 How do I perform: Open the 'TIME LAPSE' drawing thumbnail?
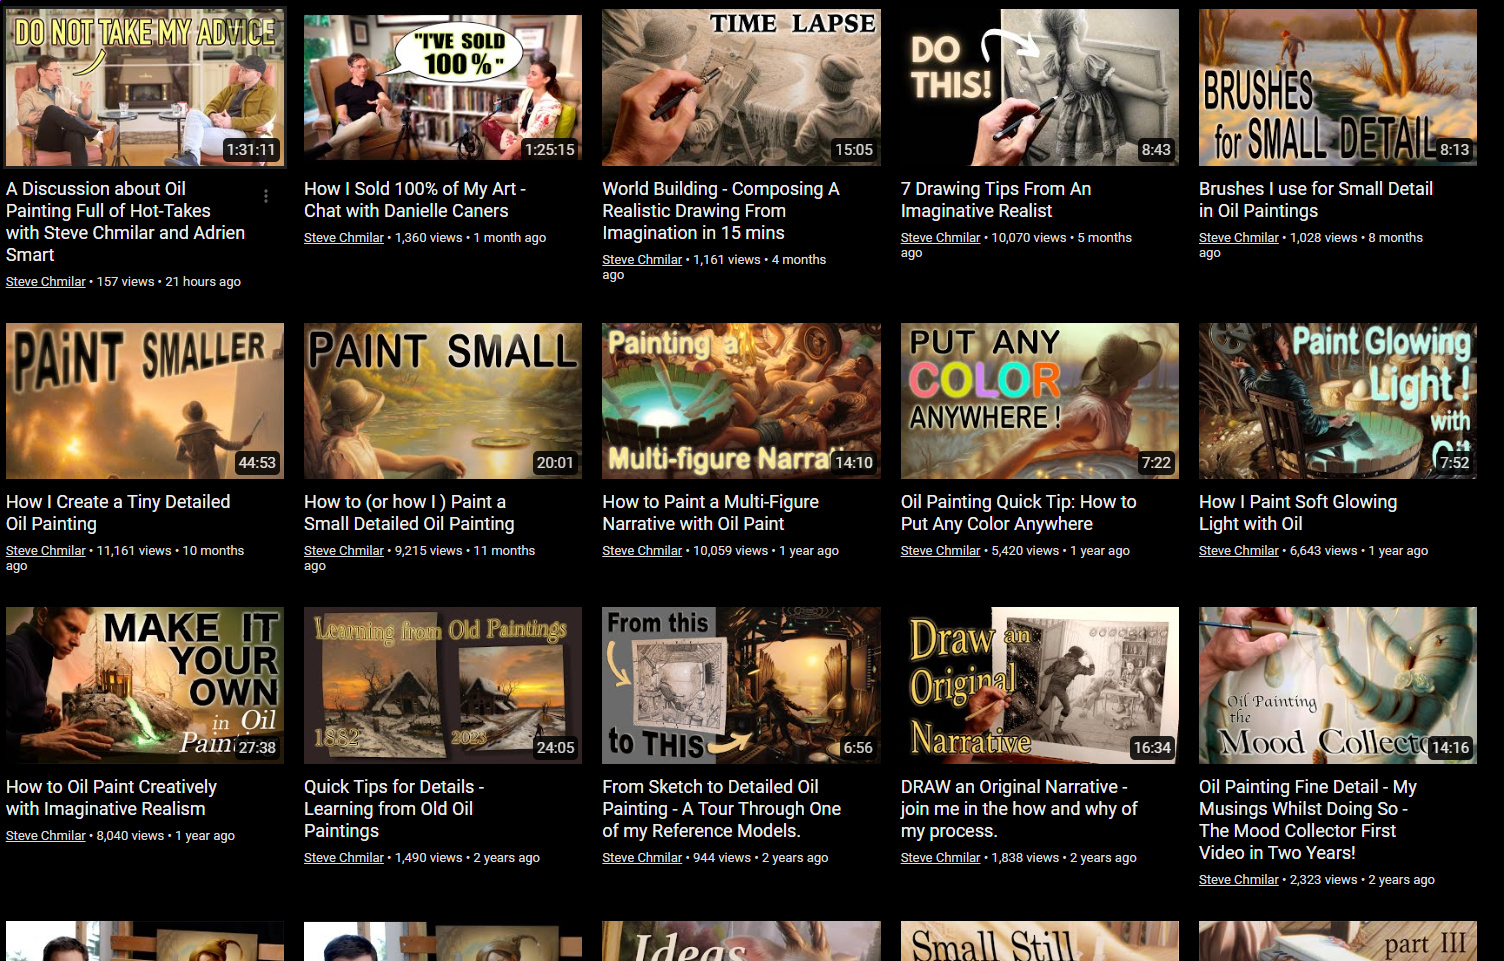click(x=741, y=87)
